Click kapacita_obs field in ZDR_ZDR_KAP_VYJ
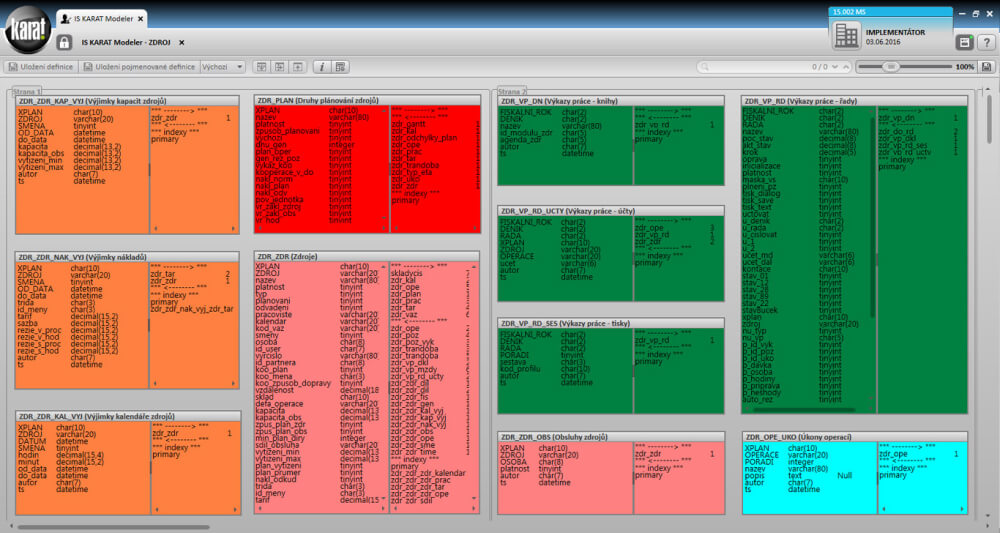The width and height of the screenshot is (1000, 533). (41, 154)
